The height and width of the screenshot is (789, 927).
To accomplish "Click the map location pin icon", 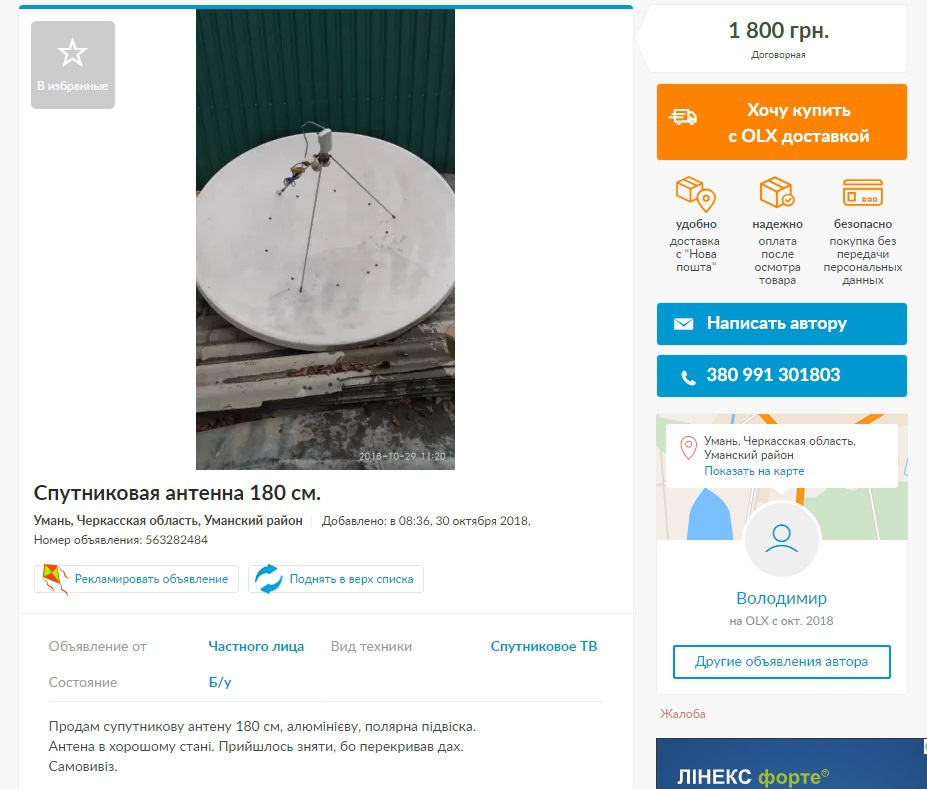I will coord(688,447).
